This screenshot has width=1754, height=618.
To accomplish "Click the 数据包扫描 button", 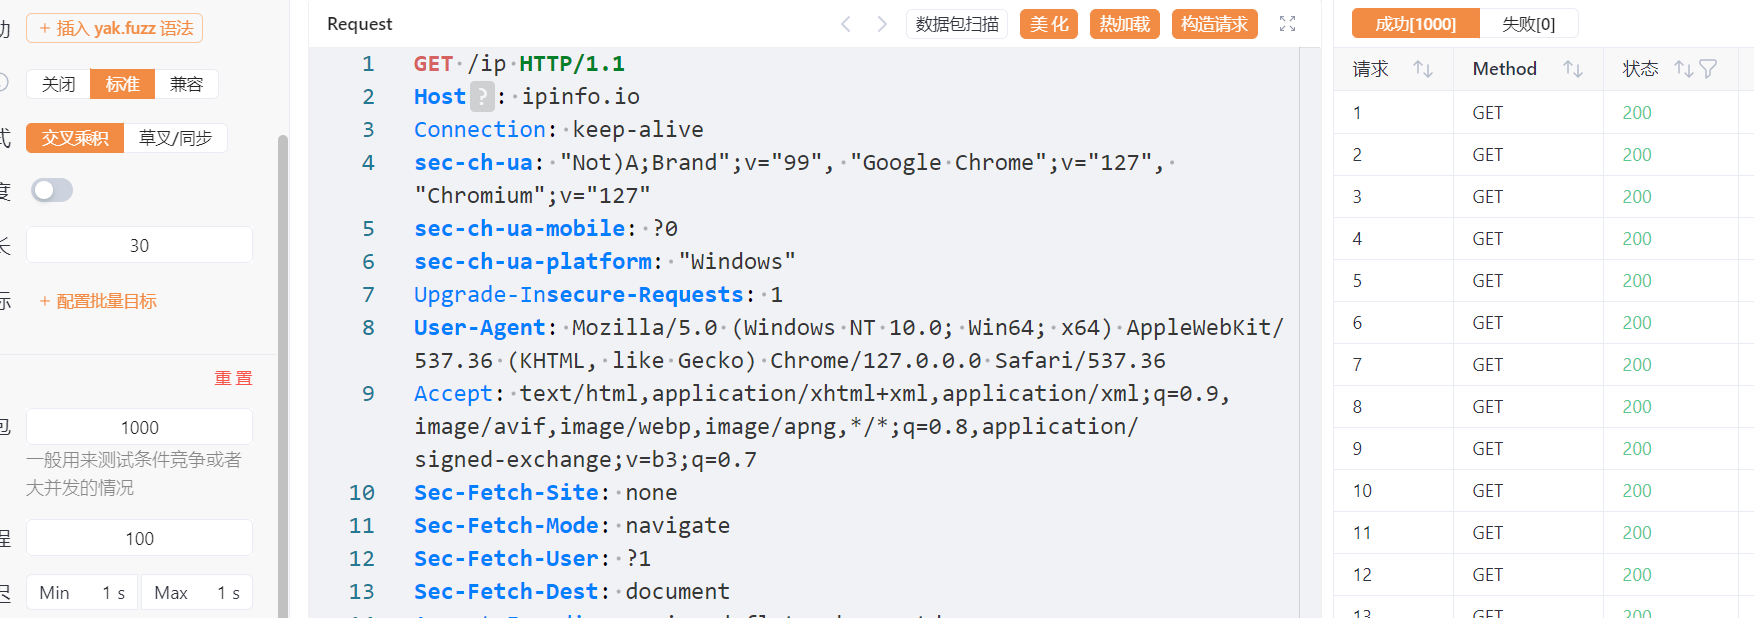I will pos(957,24).
